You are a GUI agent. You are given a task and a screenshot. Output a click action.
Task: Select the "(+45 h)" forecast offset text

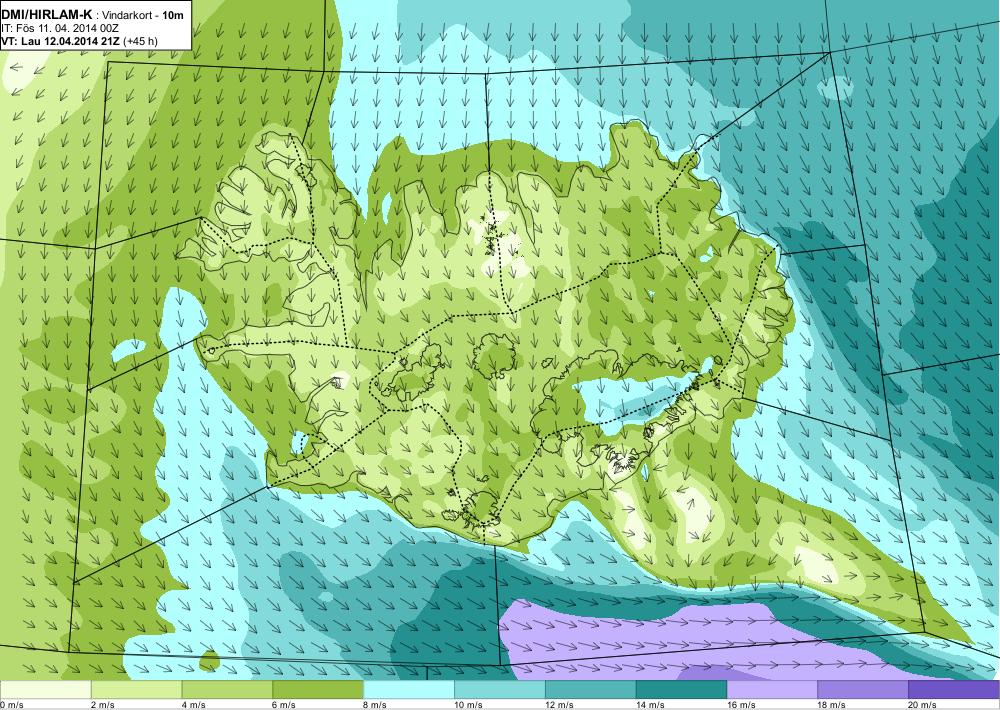141,41
